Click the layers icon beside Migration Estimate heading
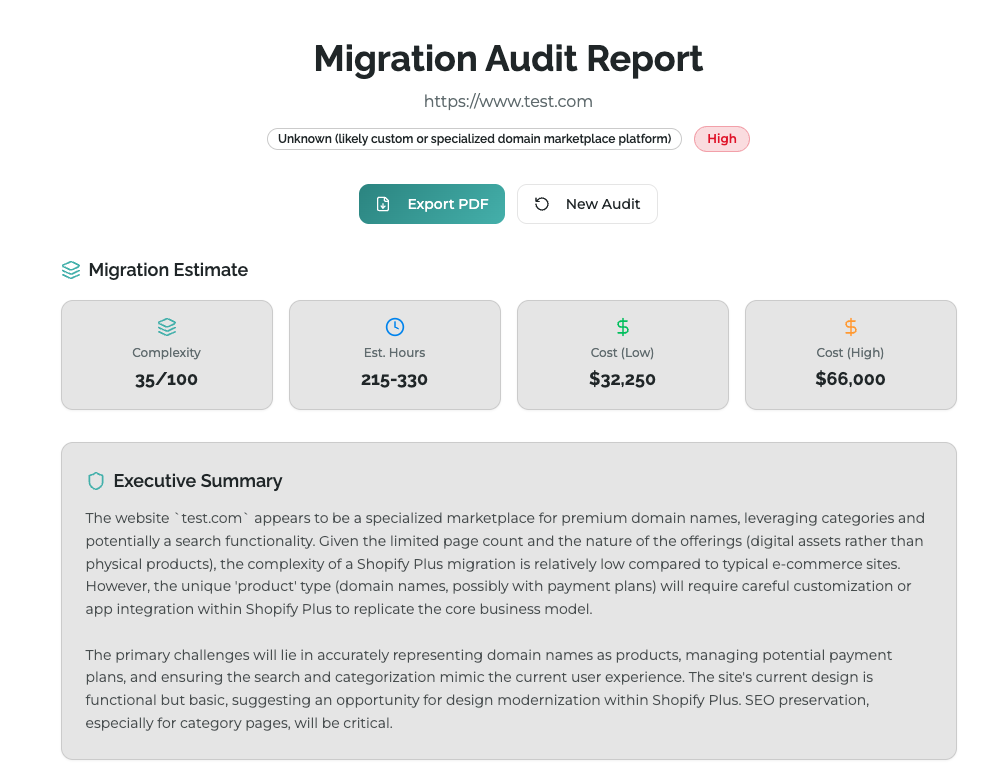 [x=70, y=269]
